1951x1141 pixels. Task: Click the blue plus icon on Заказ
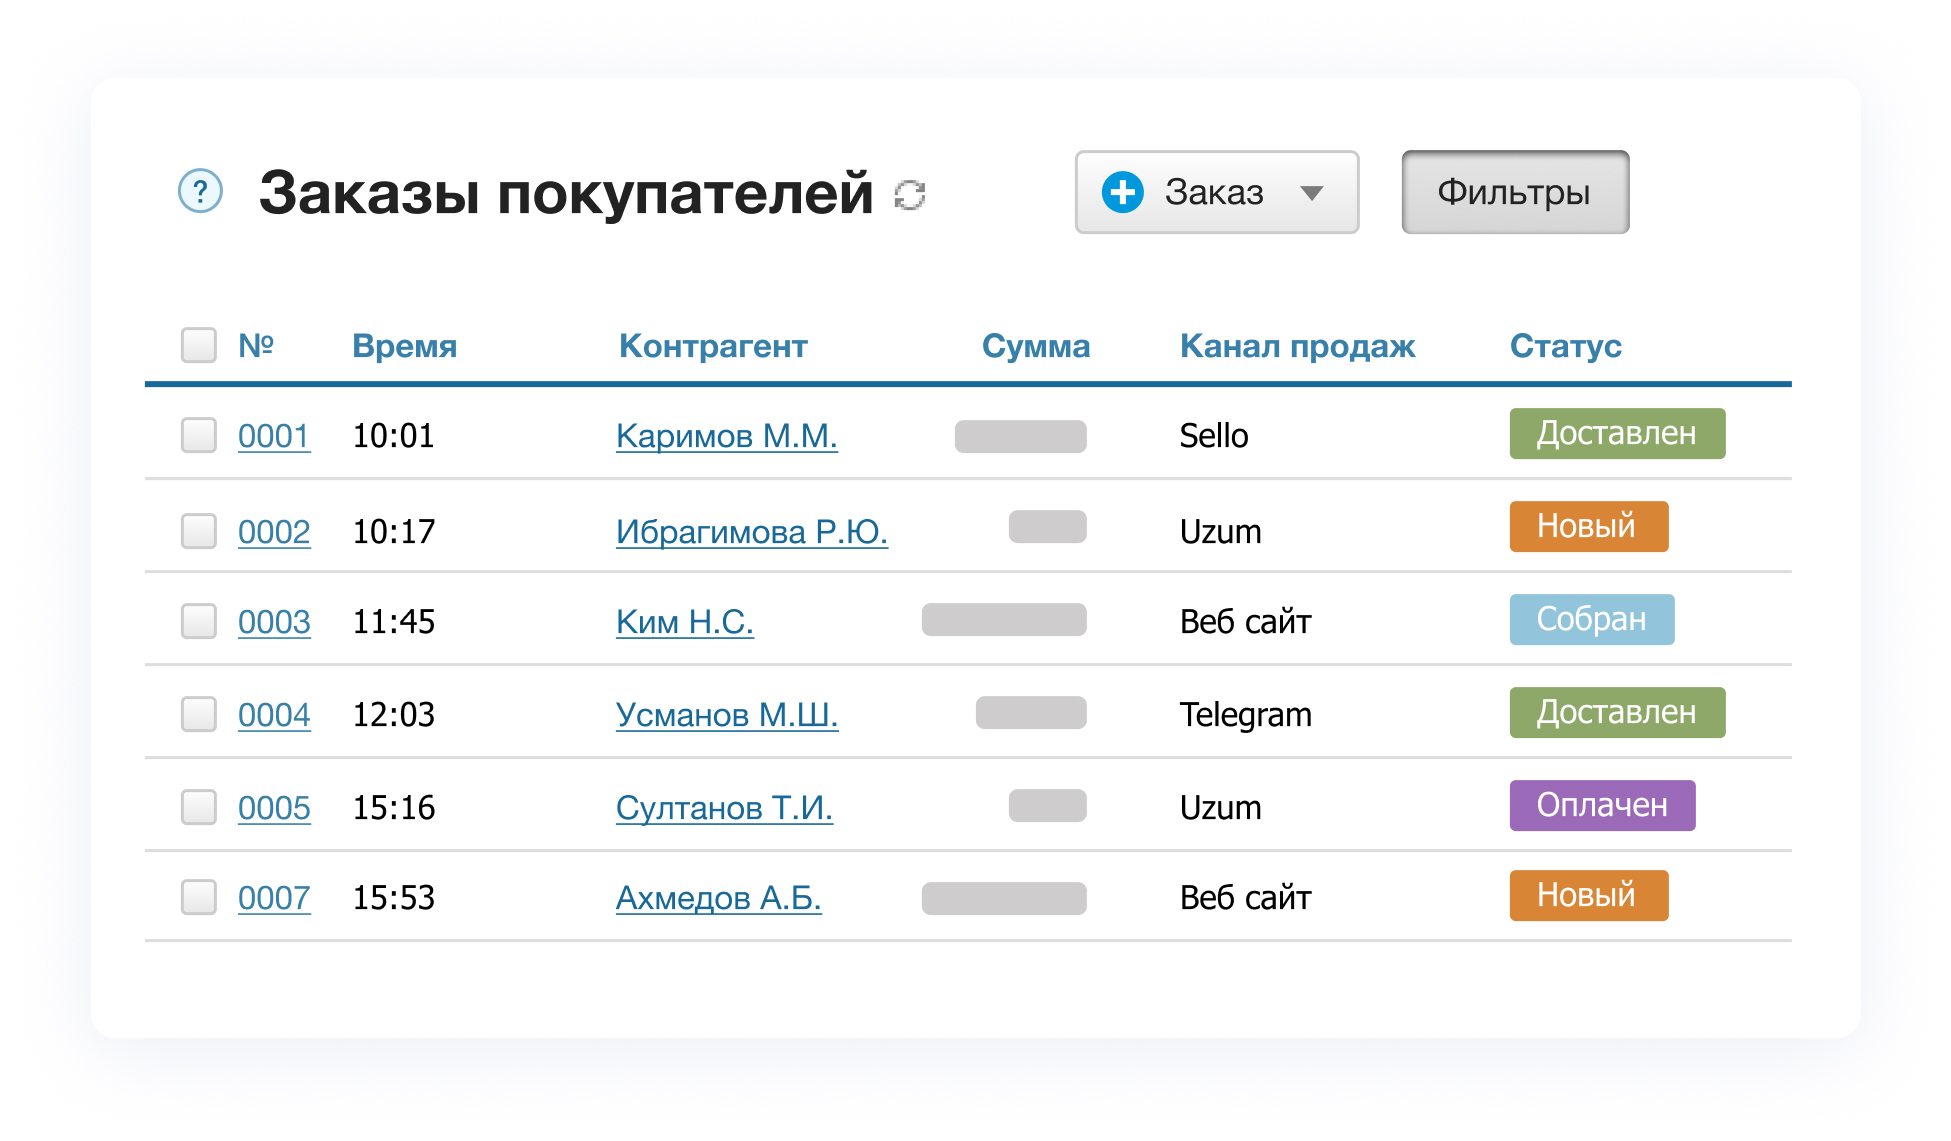point(1122,192)
